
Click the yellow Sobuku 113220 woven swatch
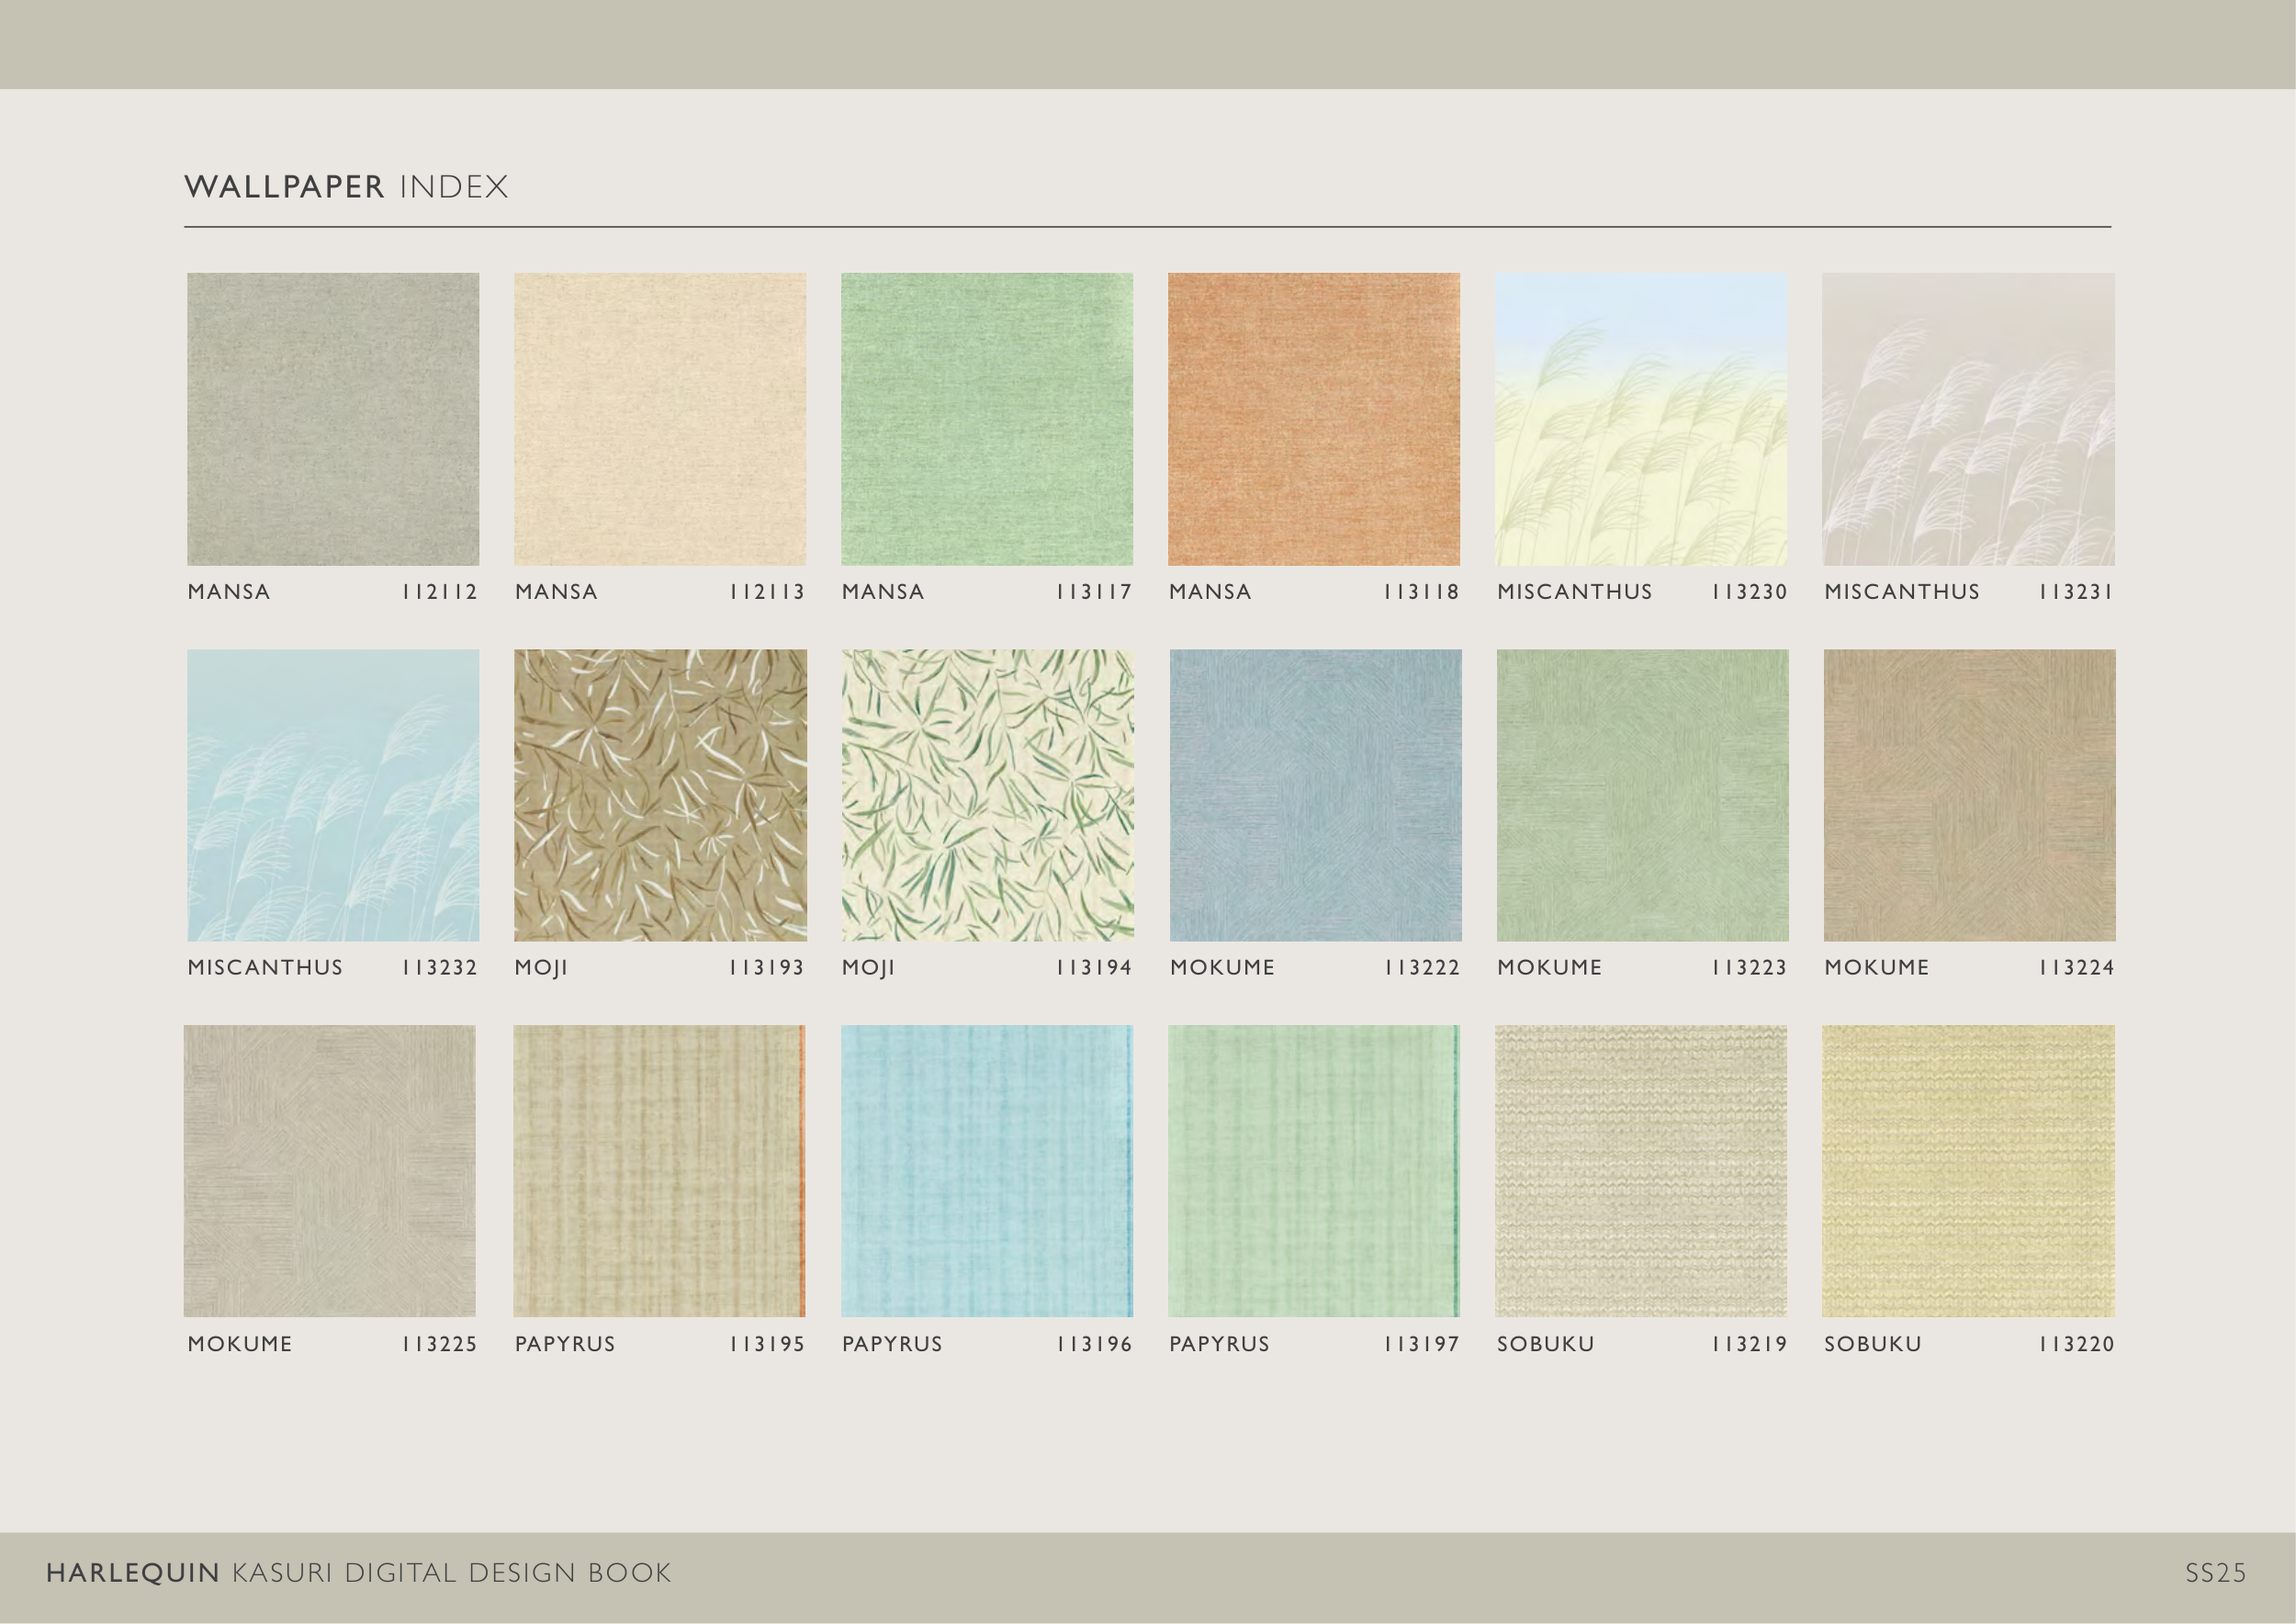pos(1968,1171)
